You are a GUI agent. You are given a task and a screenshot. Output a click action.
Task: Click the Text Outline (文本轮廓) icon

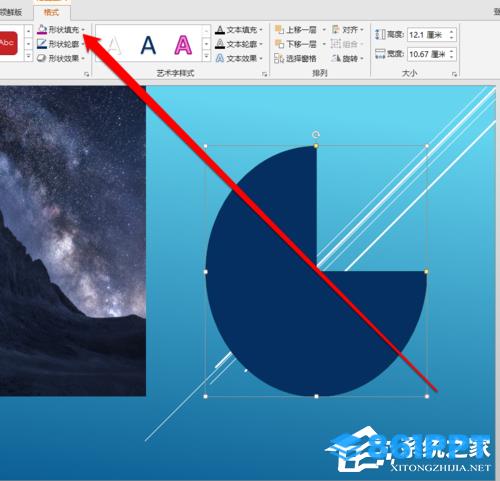[220, 44]
